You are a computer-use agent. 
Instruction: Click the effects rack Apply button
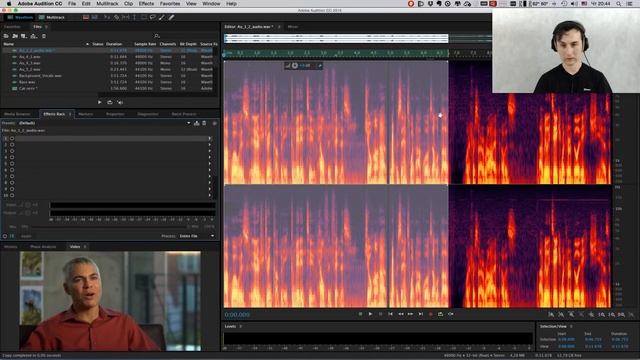(26, 236)
